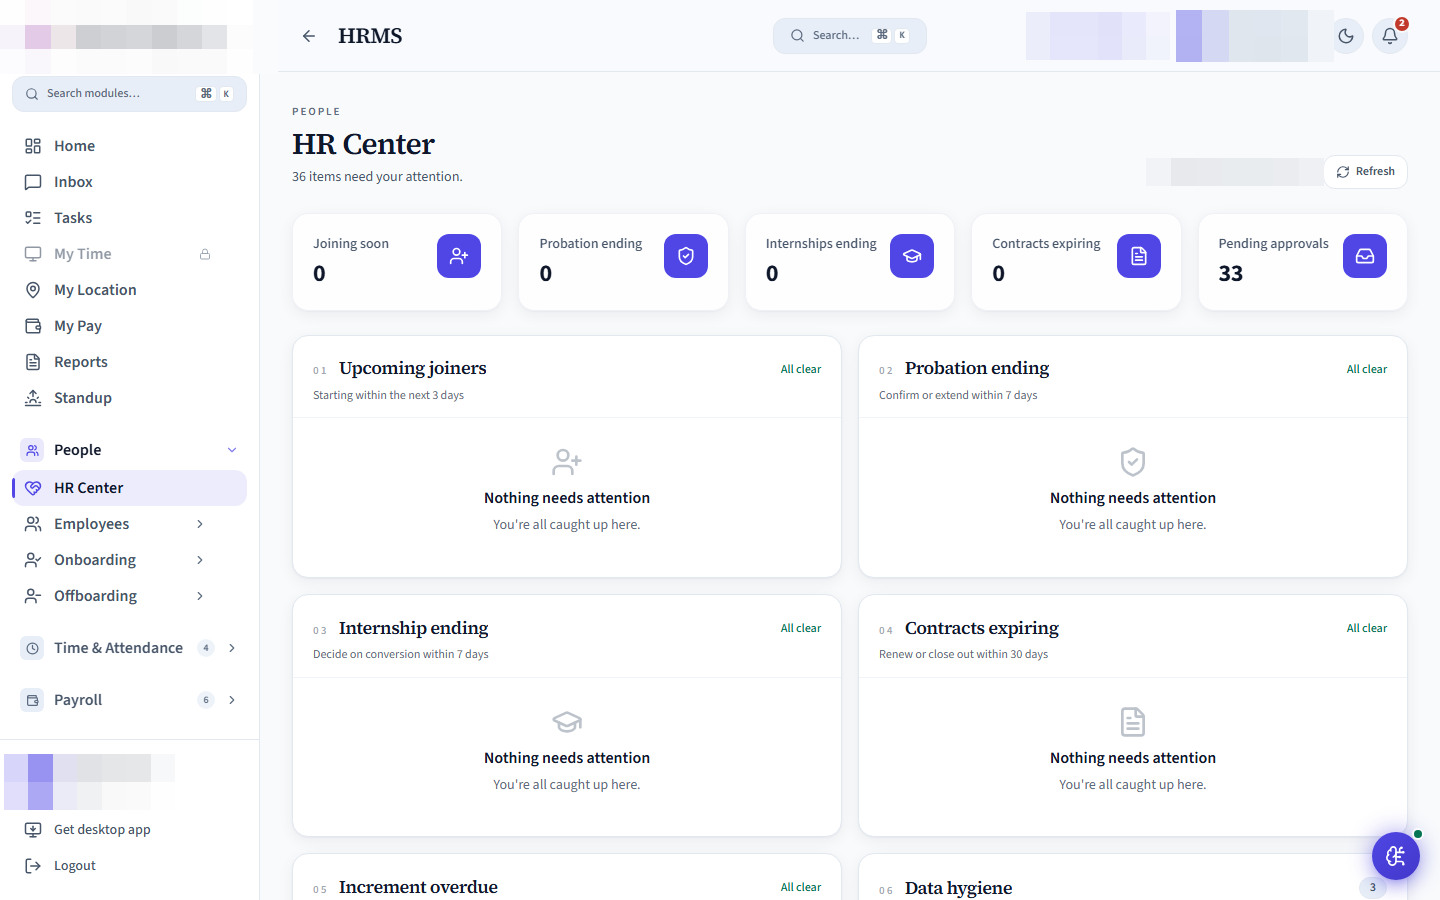Click the Payroll badge 6
1440x900 pixels.
coord(206,700)
